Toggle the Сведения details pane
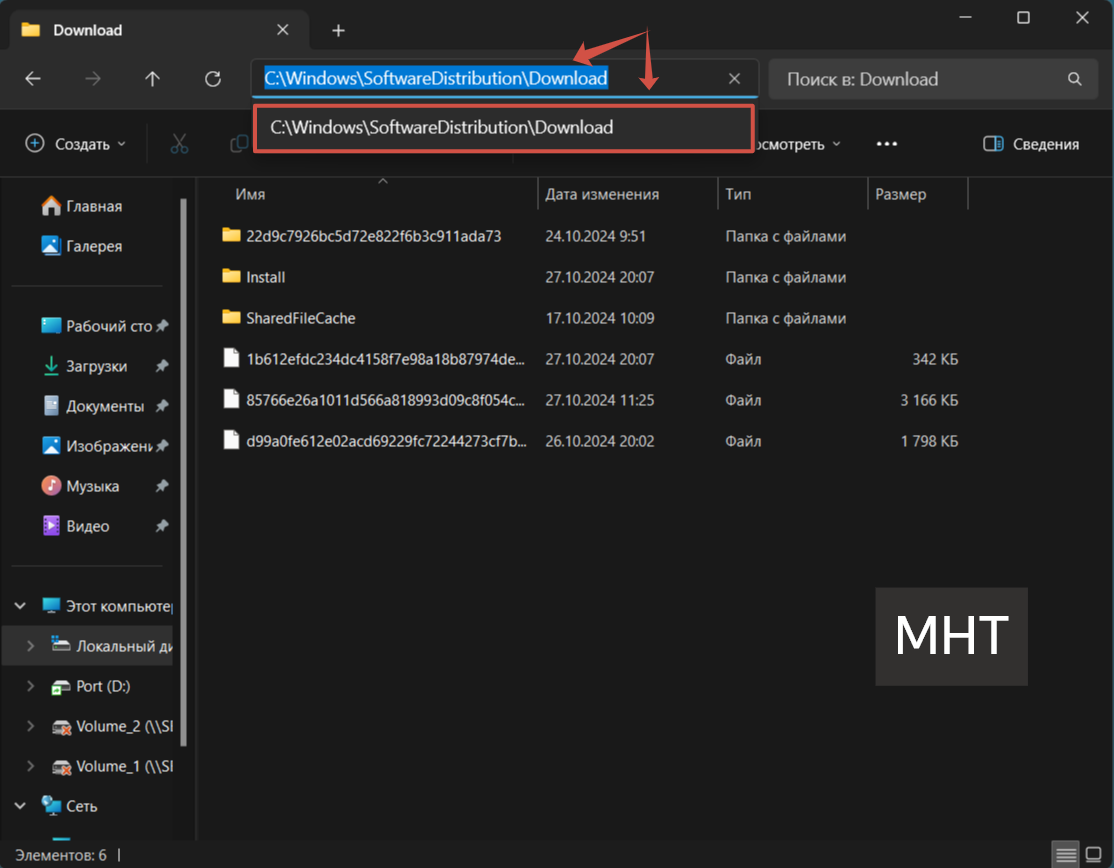The width and height of the screenshot is (1114, 868). coord(1031,144)
